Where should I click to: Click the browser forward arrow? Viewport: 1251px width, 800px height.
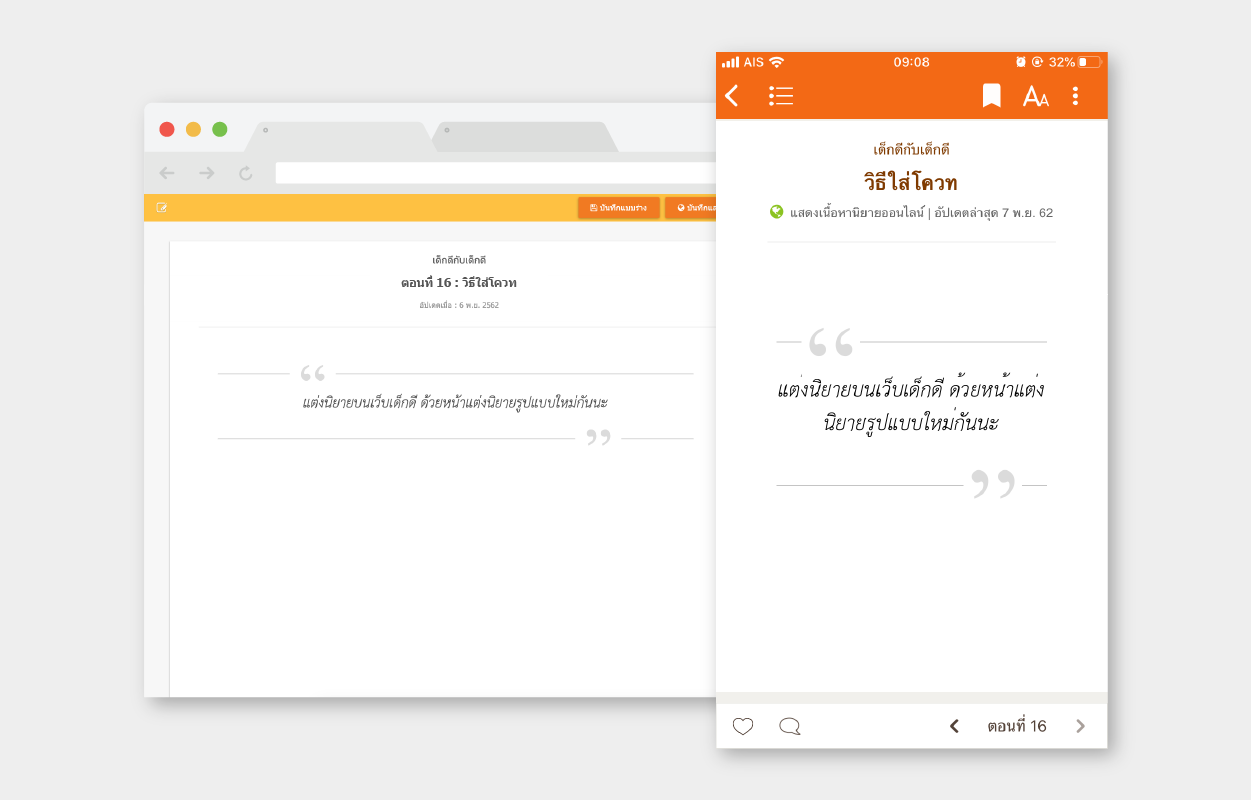tap(207, 173)
